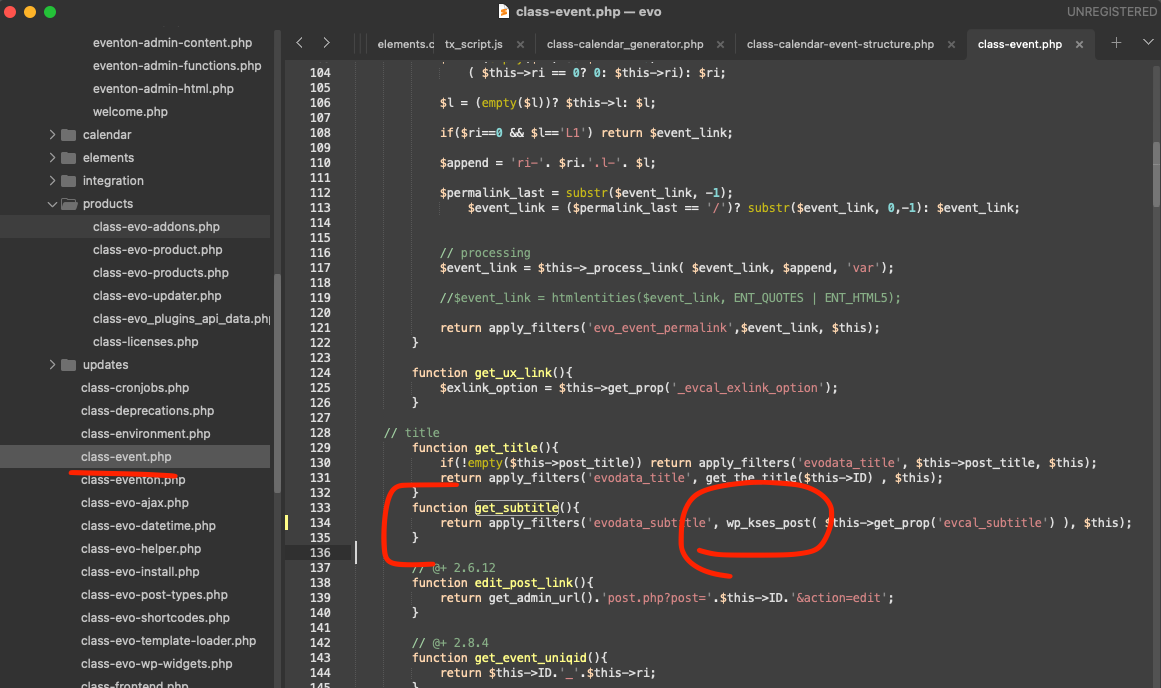Click get_title function name on line 129

click(x=506, y=447)
